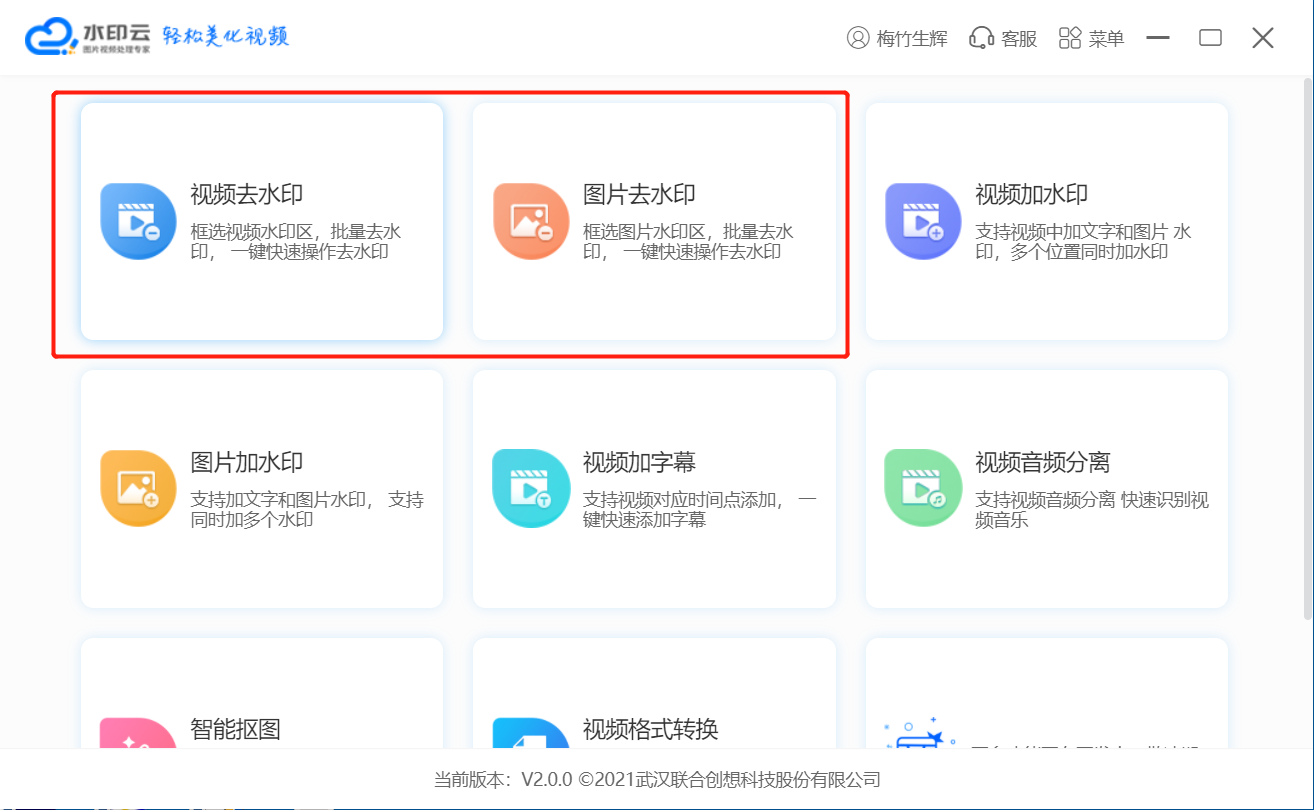Screen dimensions: 1314x810
Task: Open the 视频加字幕 teal subtitle icon
Action: coord(531,488)
